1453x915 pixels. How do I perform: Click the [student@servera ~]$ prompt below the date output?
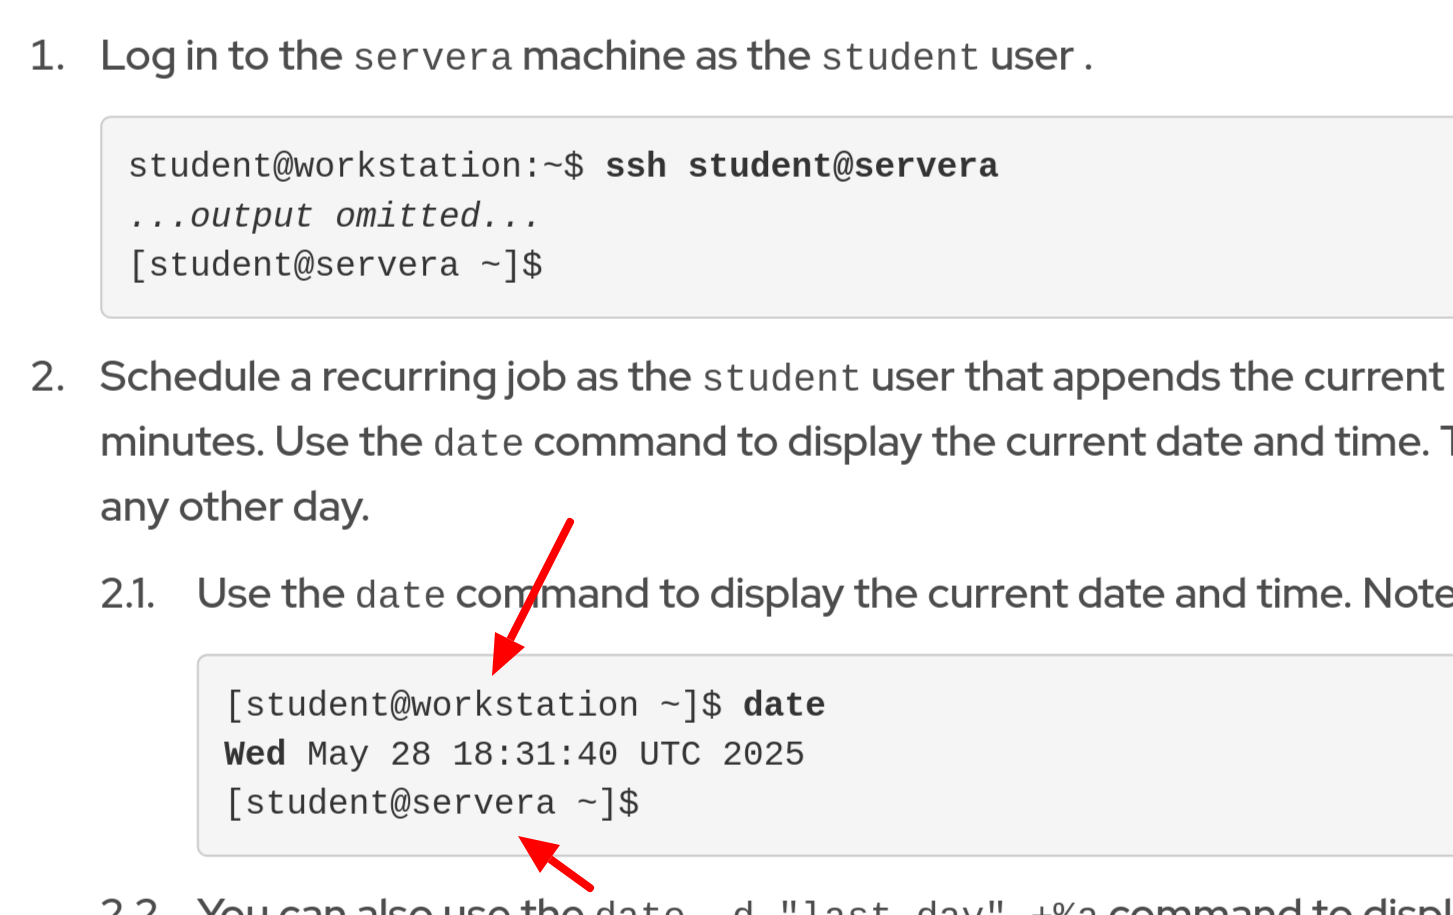432,803
